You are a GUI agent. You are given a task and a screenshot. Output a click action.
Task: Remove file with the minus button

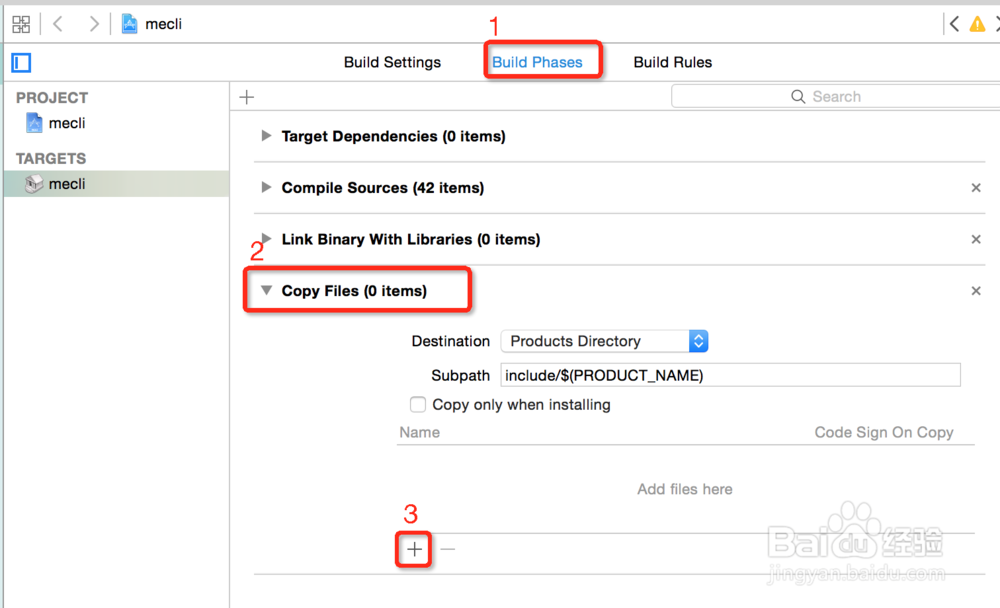[448, 549]
